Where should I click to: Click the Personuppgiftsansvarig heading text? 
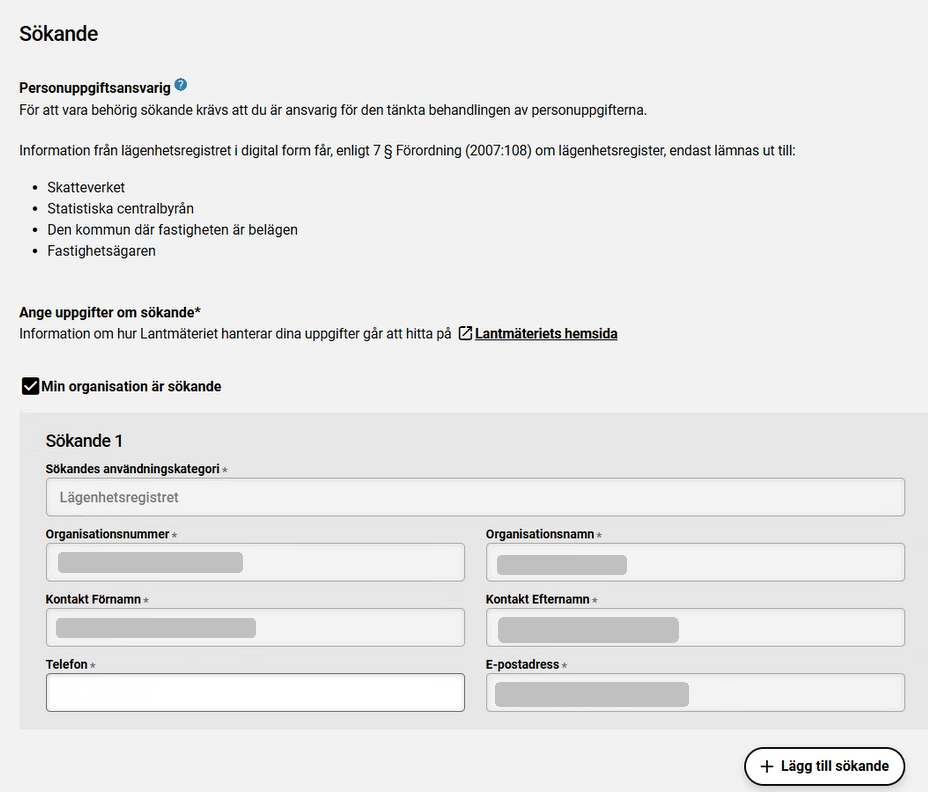click(x=94, y=88)
